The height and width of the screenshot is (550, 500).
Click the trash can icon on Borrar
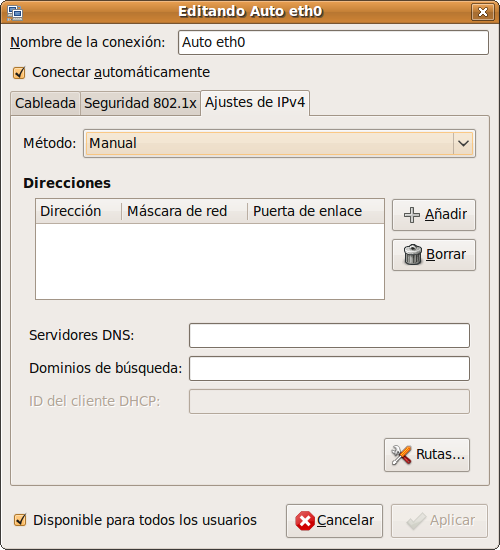[413, 255]
